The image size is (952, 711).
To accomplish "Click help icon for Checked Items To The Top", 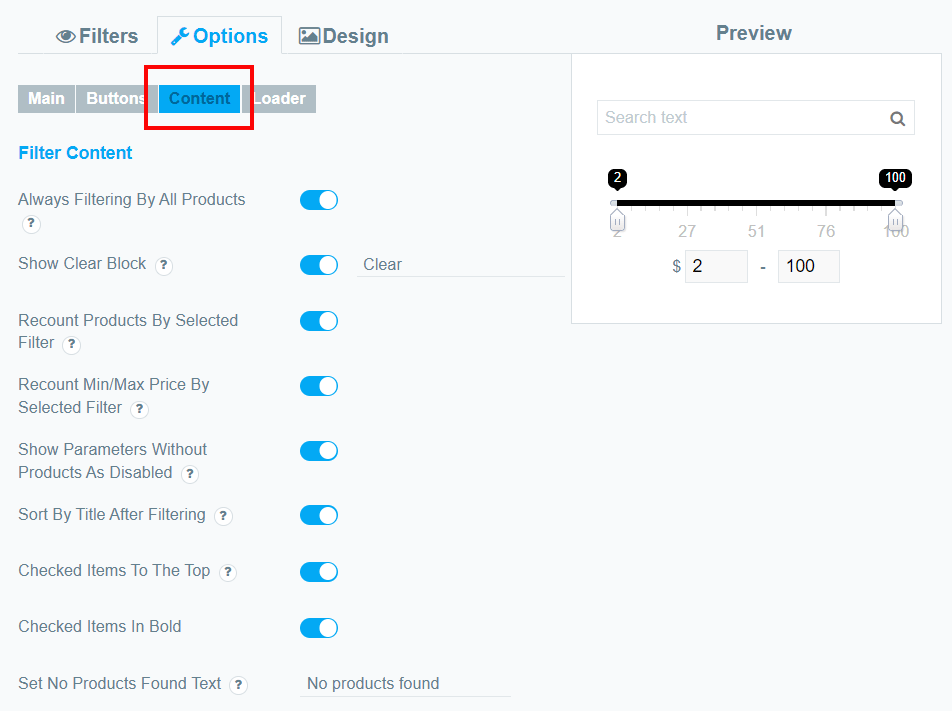I will point(228,572).
